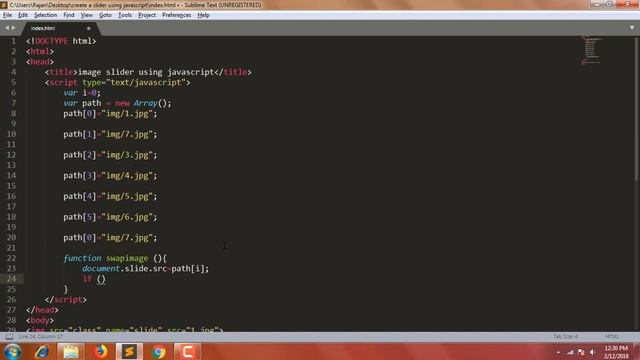
Task: Open Google Chrome from the taskbar
Action: [x=158, y=351]
